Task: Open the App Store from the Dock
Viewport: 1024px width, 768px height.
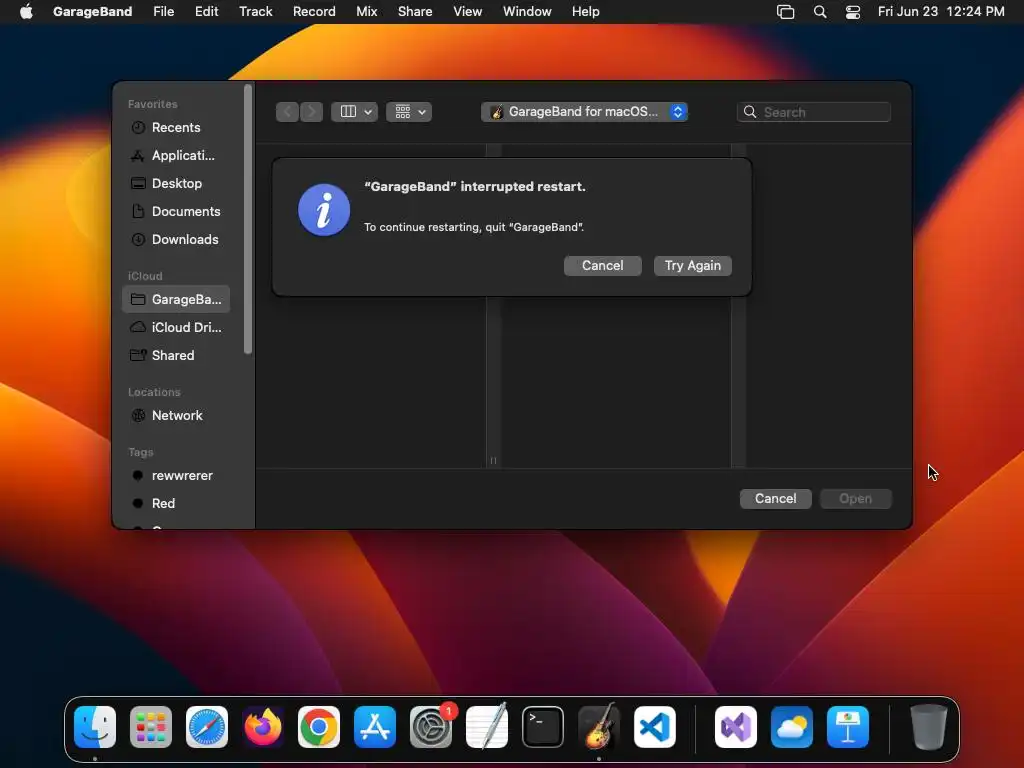Action: coord(375,728)
